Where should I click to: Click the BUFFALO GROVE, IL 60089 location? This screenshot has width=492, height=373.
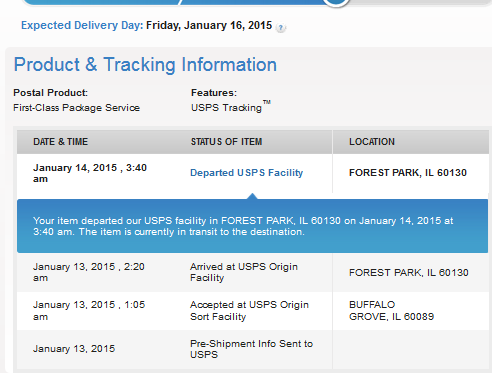pos(391,310)
